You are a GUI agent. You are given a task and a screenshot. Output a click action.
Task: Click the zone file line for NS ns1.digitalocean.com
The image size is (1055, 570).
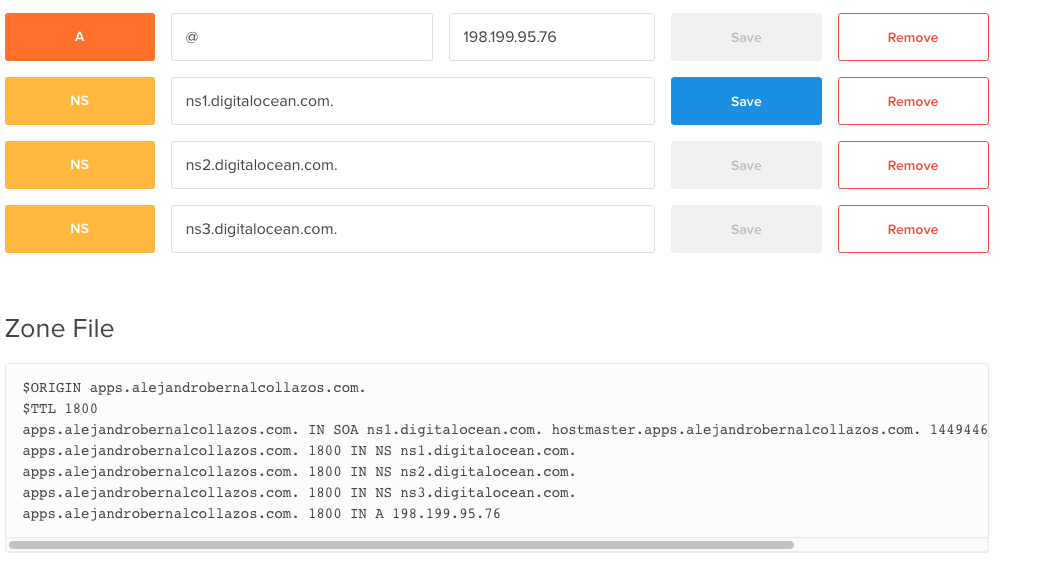(299, 450)
